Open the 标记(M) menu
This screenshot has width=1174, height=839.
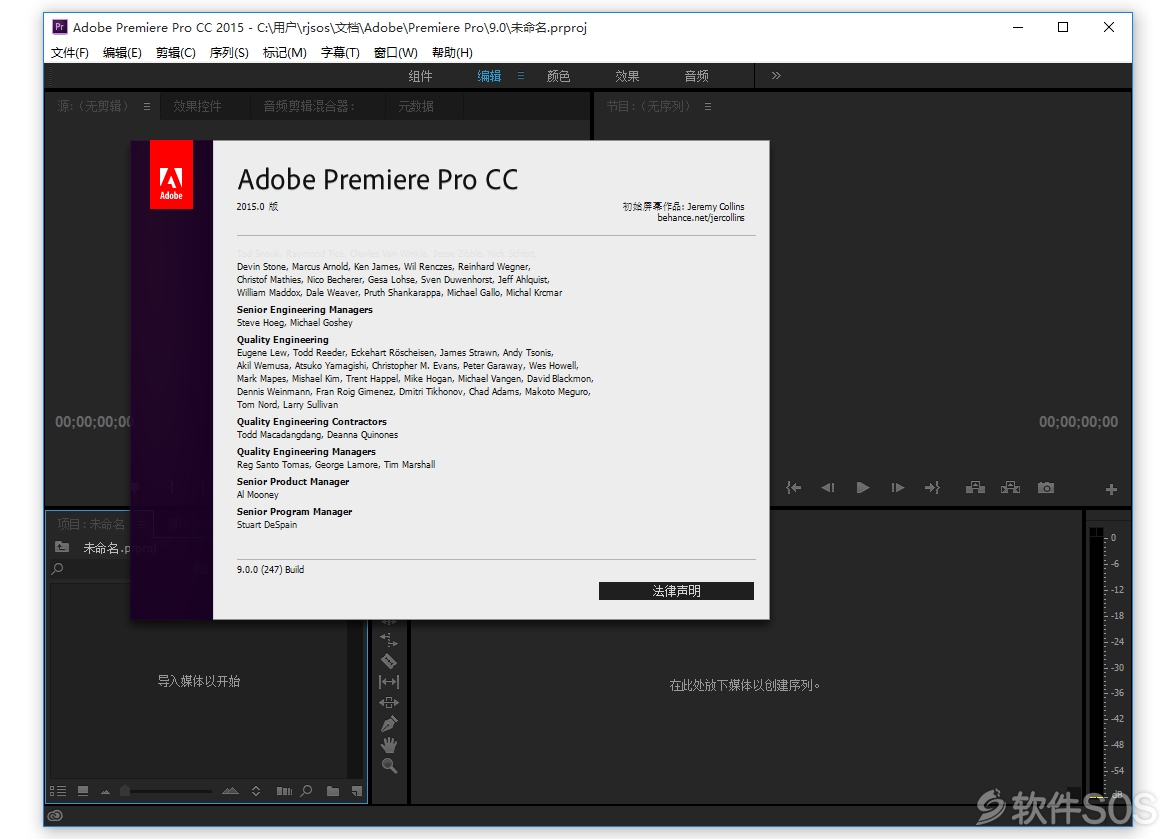(285, 52)
